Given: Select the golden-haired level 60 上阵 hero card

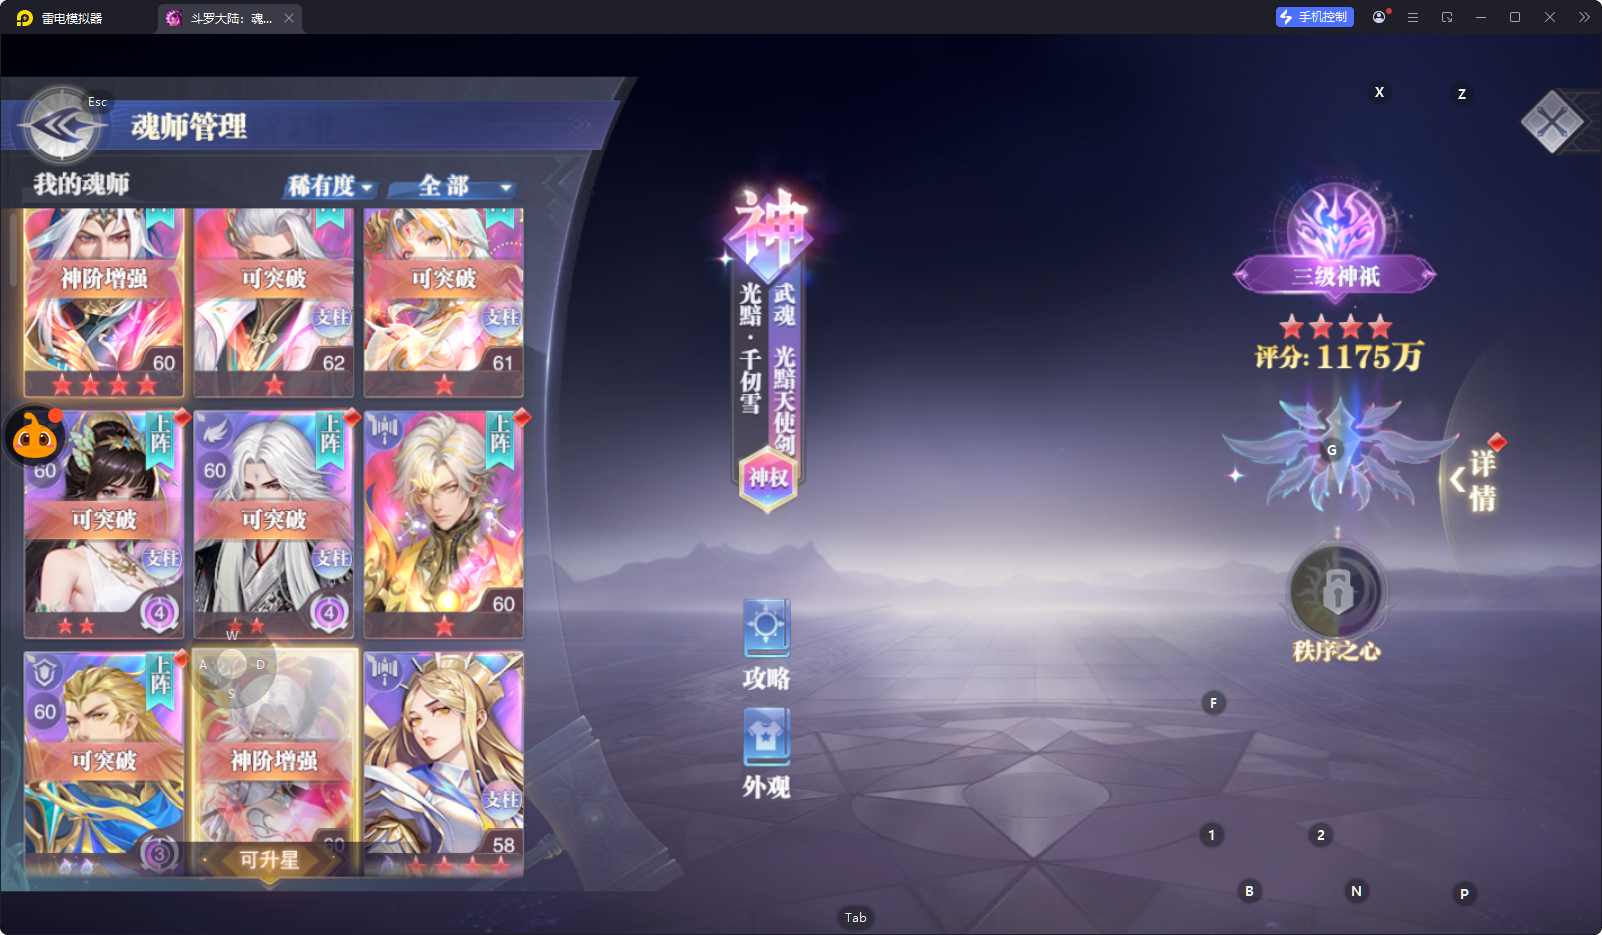Looking at the screenshot, I should coord(444,524).
